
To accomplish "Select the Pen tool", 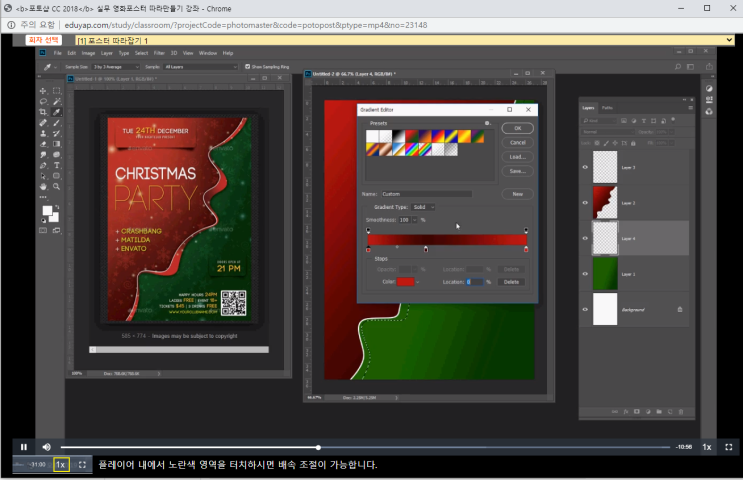I will point(43,165).
